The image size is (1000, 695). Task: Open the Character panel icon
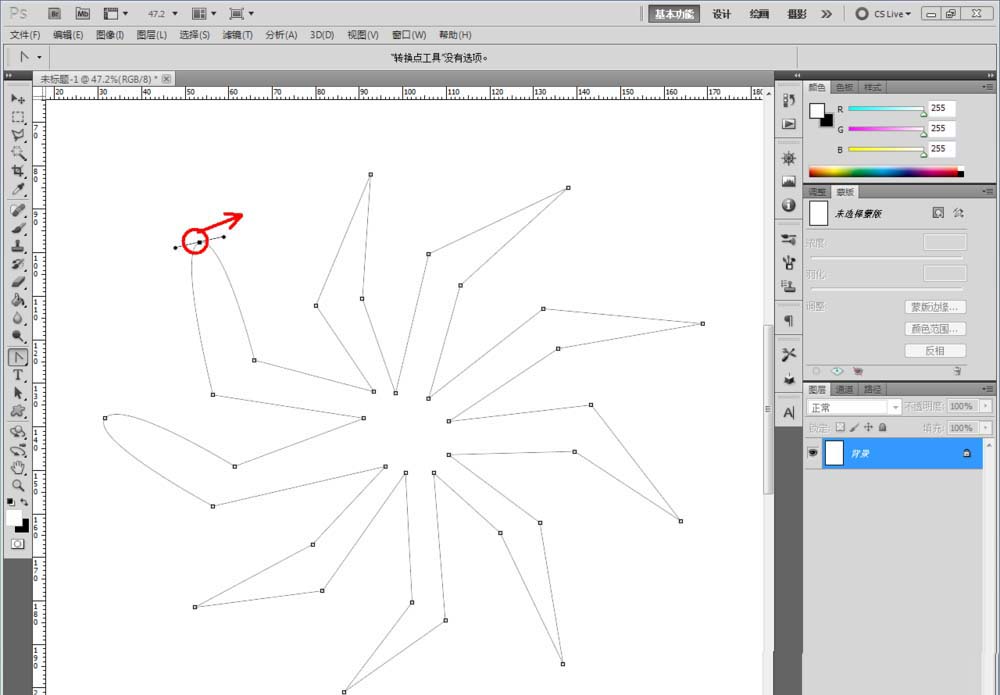pos(789,413)
